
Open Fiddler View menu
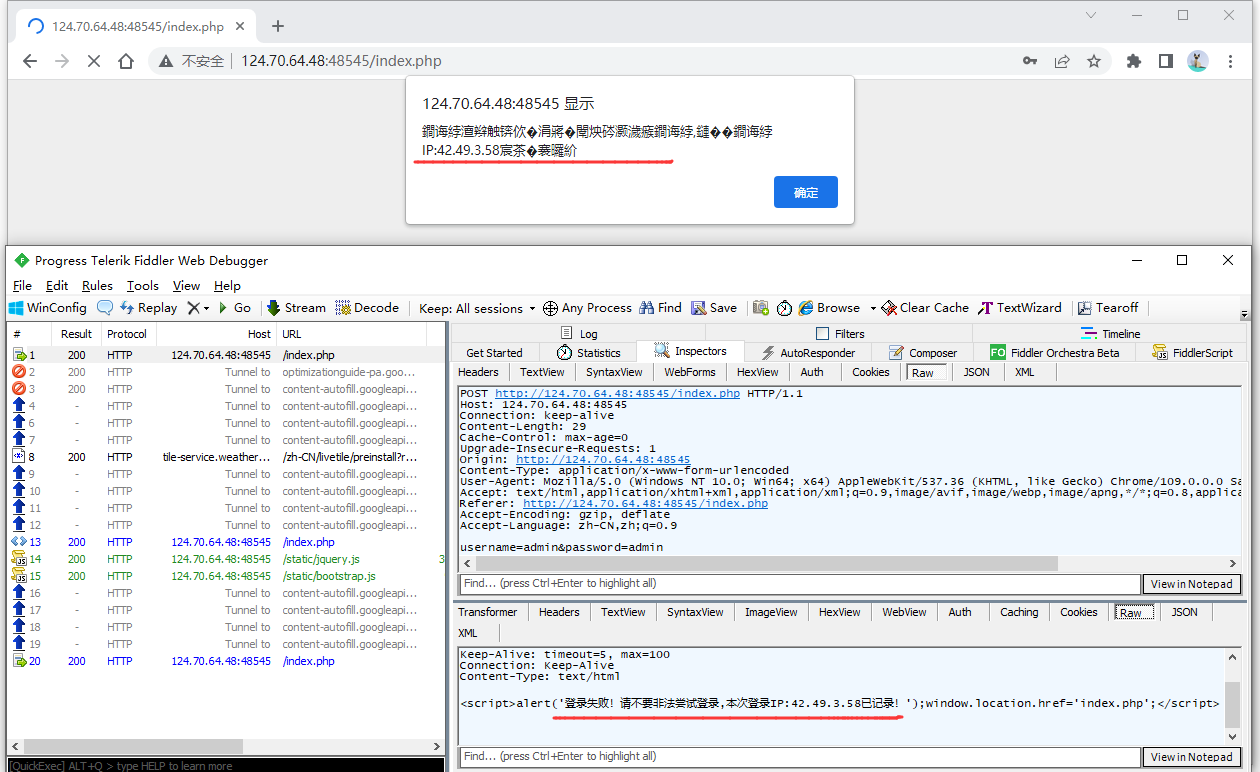[186, 286]
